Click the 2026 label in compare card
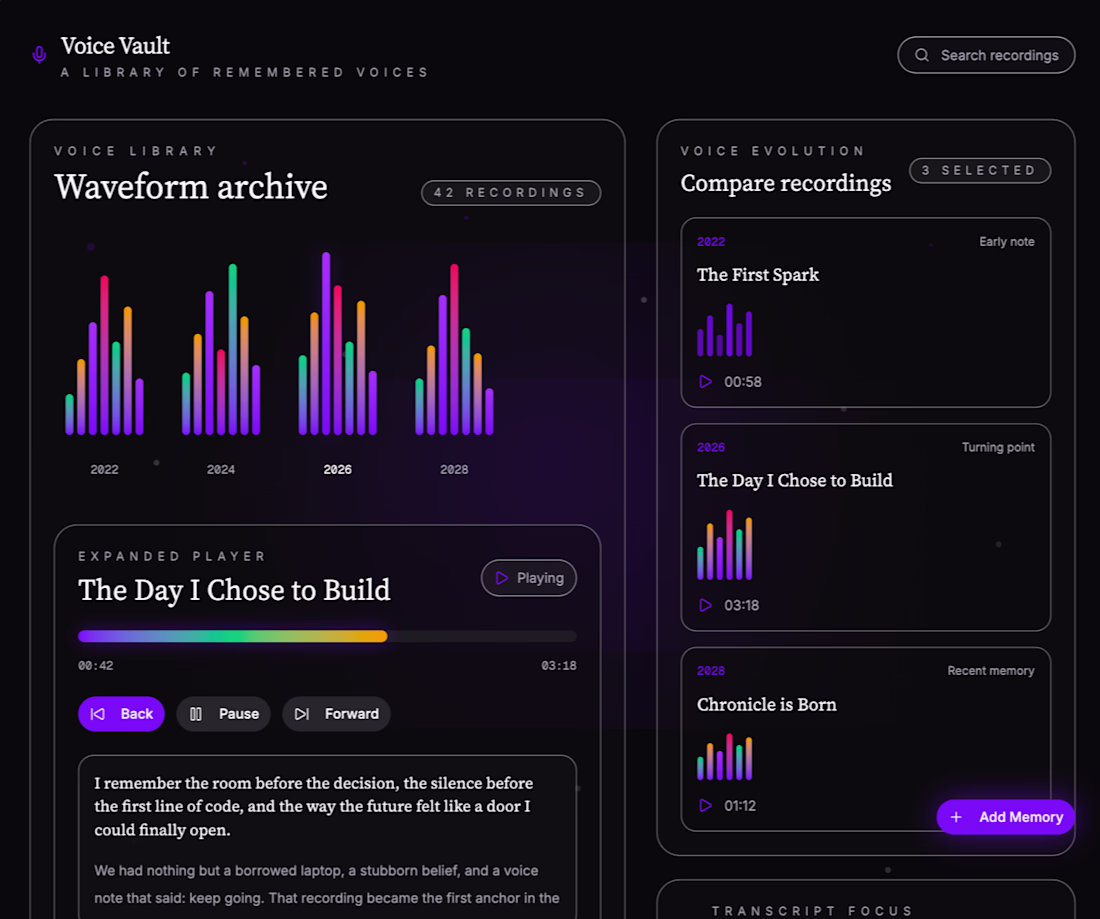Image resolution: width=1100 pixels, height=919 pixels. [711, 448]
